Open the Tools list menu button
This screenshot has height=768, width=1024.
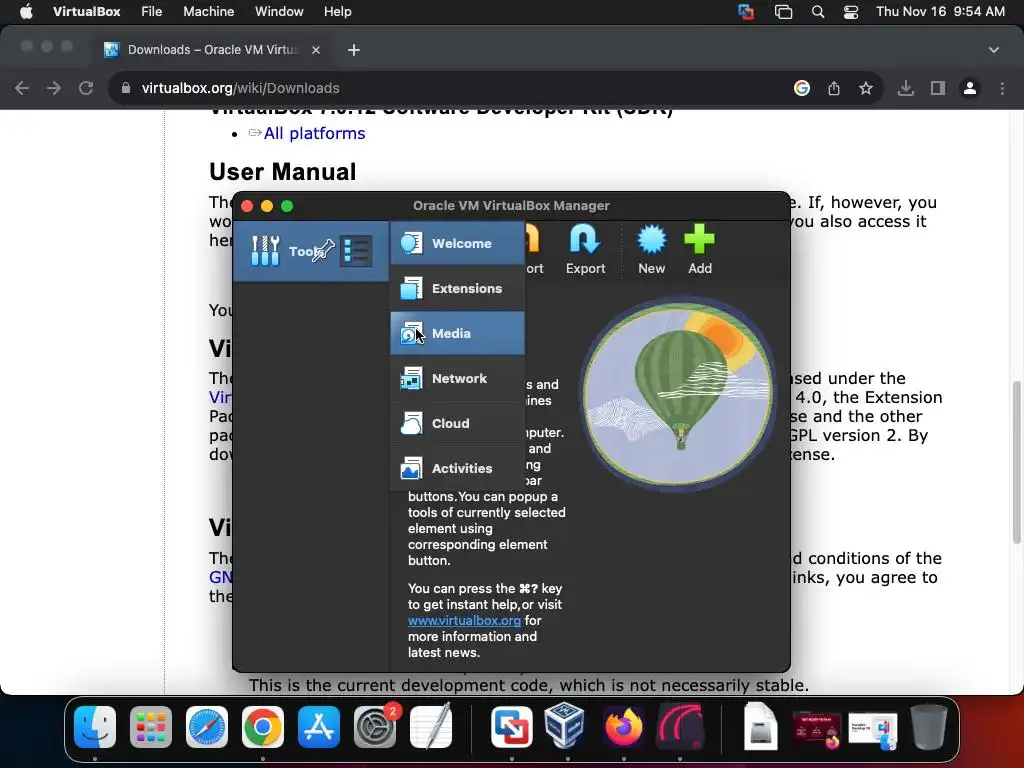click(x=357, y=251)
